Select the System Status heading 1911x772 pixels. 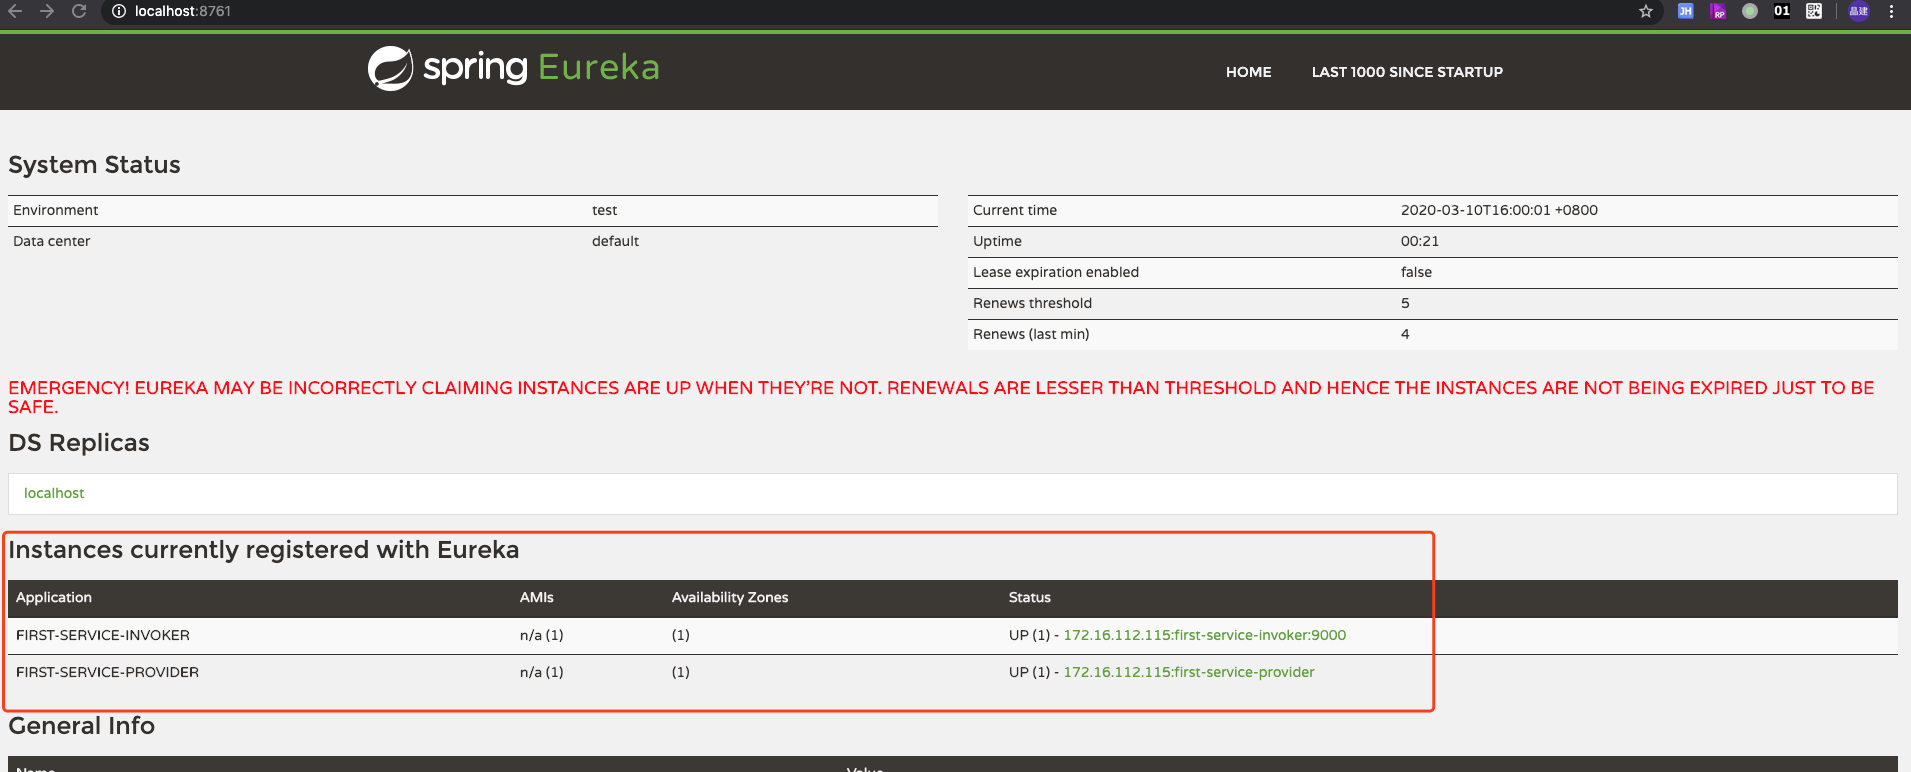[95, 165]
